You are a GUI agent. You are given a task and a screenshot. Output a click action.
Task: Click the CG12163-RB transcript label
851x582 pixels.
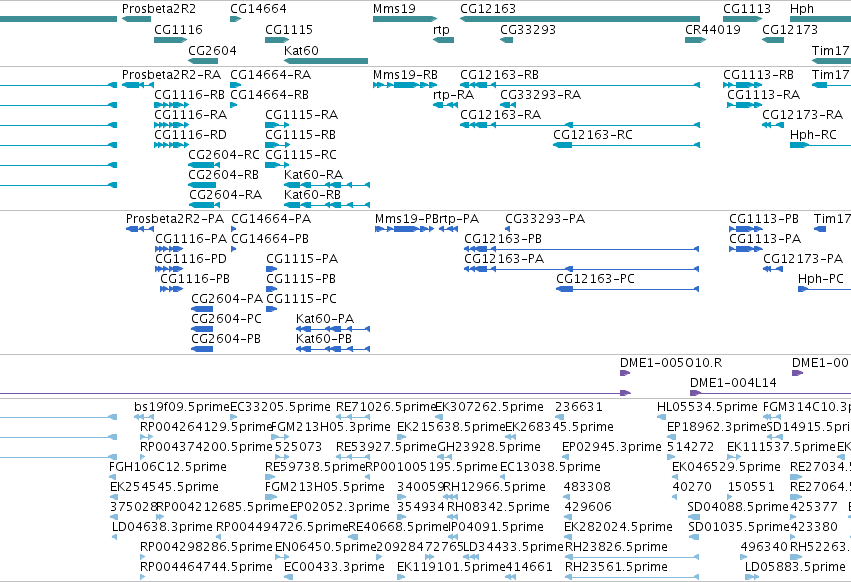tap(499, 74)
